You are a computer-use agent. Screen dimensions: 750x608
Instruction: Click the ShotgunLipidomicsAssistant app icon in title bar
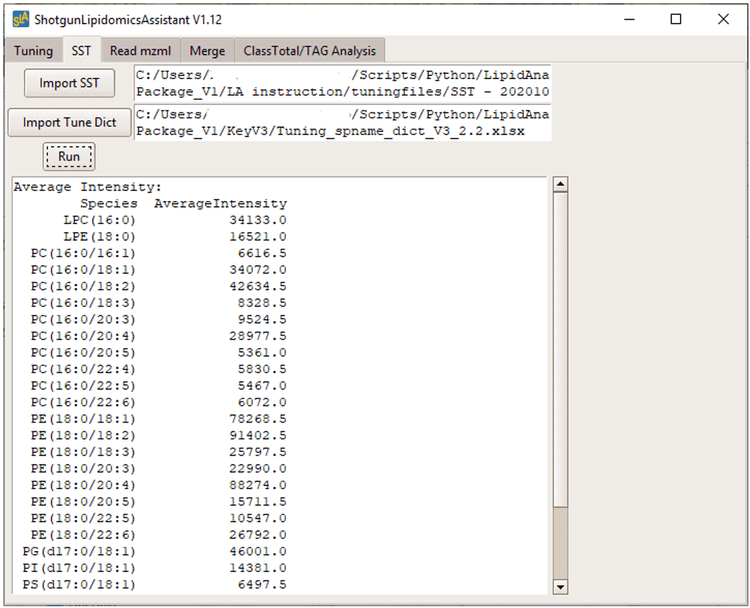pos(18,19)
